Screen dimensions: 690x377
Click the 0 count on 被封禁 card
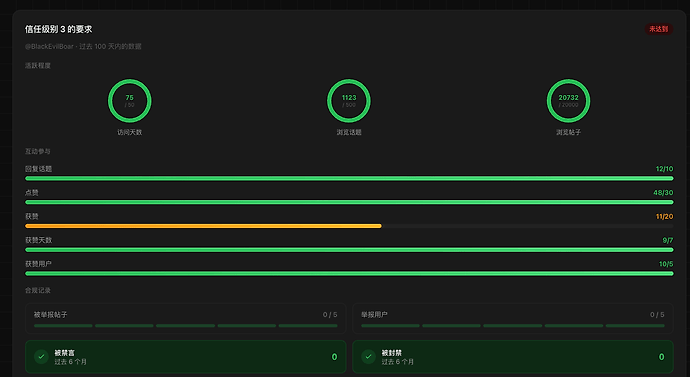(x=661, y=357)
